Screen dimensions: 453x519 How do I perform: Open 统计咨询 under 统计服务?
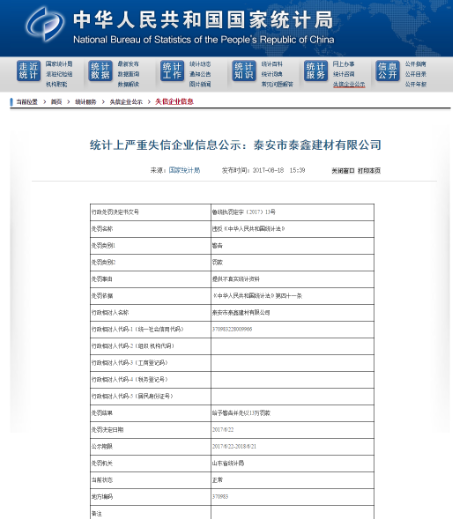coord(344,74)
